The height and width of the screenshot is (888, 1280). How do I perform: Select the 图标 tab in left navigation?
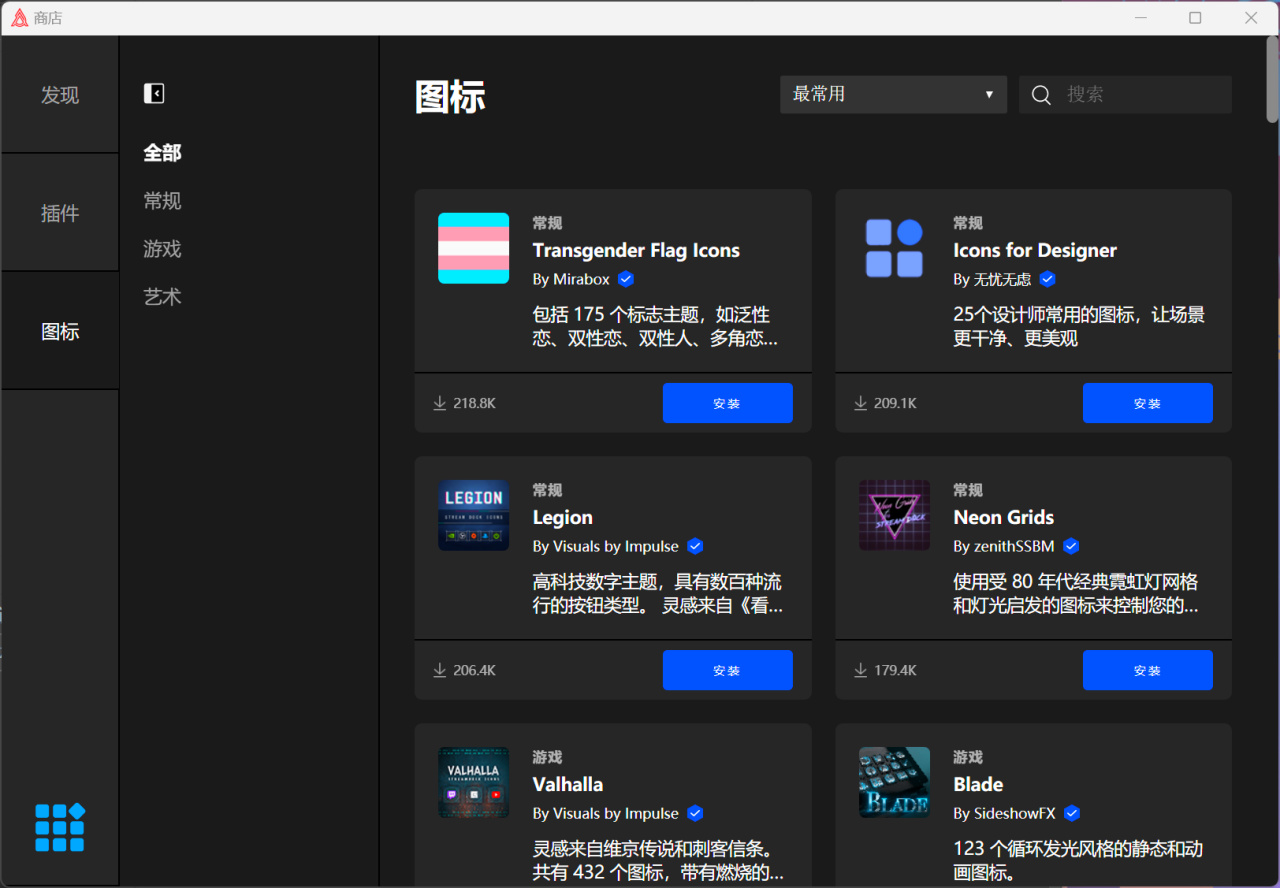60,331
